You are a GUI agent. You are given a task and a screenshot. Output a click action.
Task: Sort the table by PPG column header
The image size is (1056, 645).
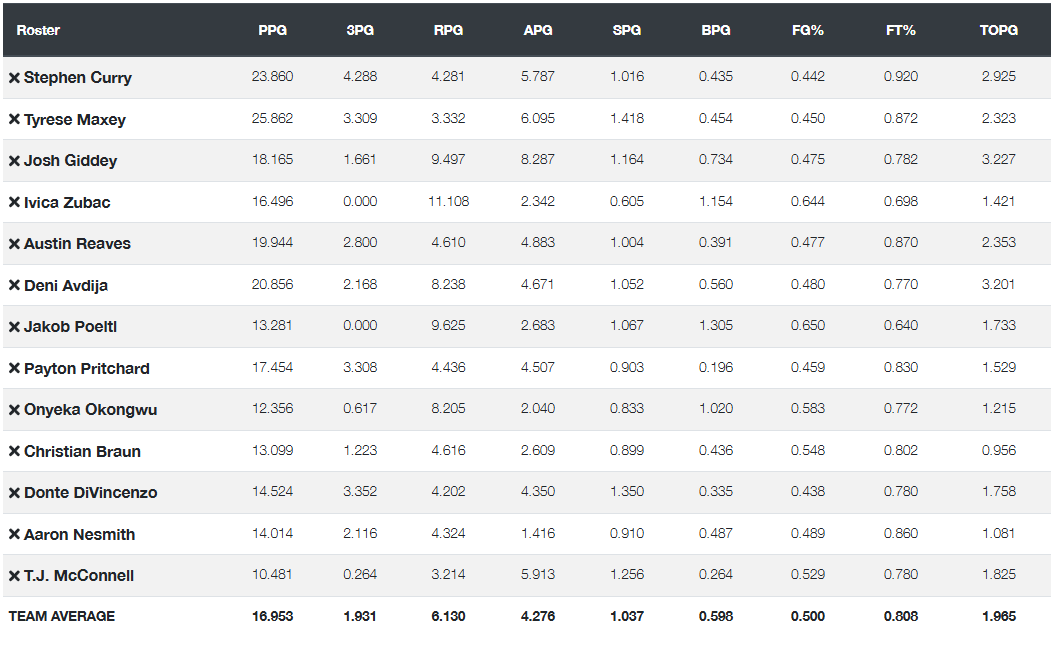tap(273, 30)
